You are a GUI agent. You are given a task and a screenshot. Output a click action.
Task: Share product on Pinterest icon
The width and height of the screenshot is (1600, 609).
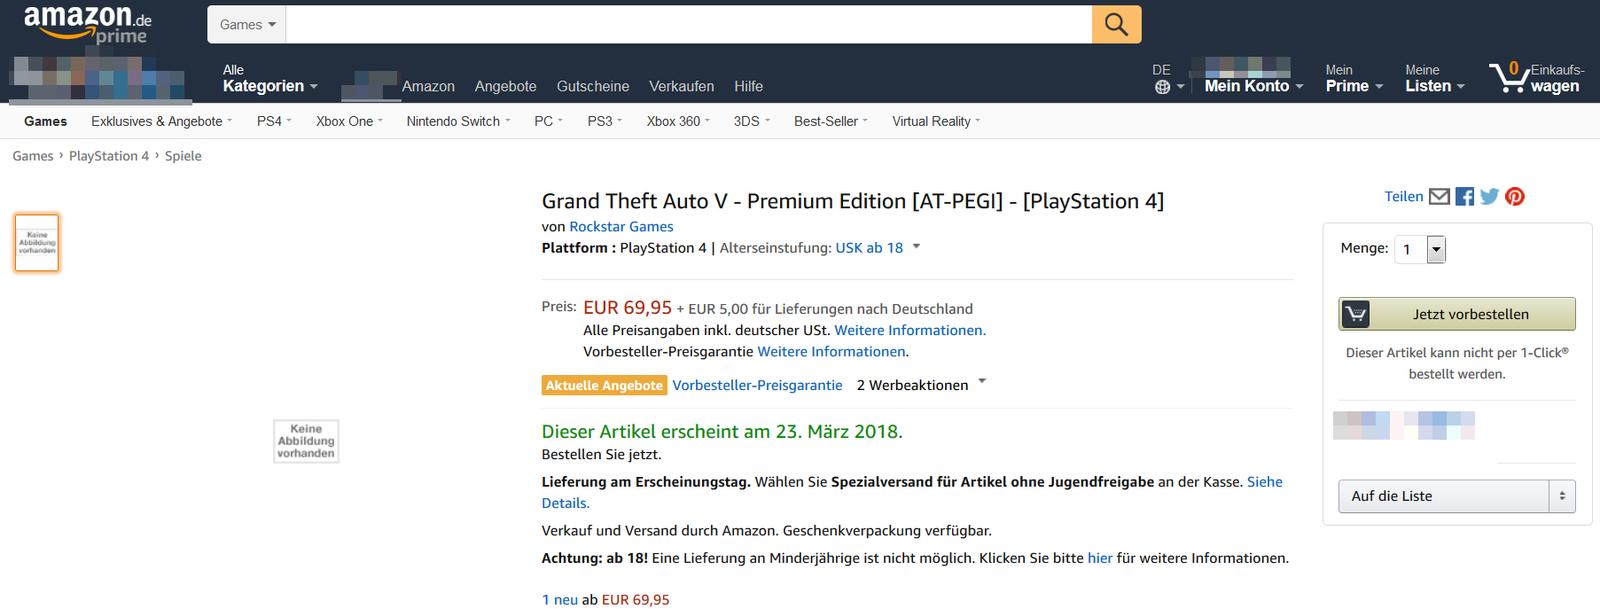pyautogui.click(x=1515, y=197)
